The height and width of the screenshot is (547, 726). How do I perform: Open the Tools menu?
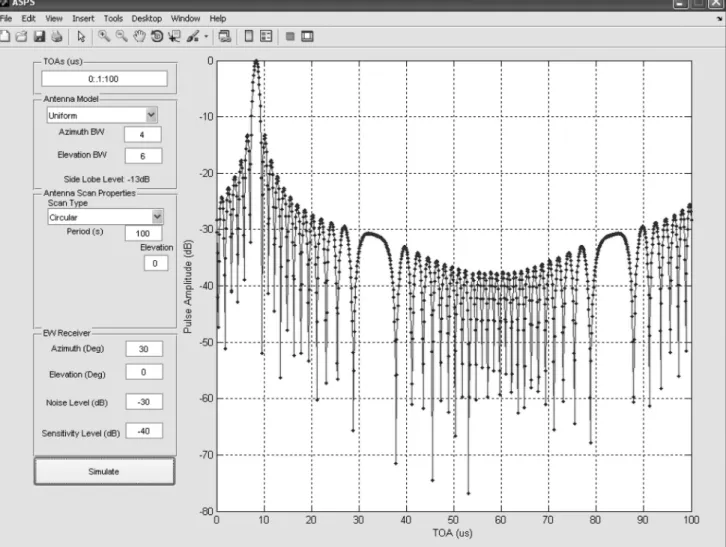113,19
